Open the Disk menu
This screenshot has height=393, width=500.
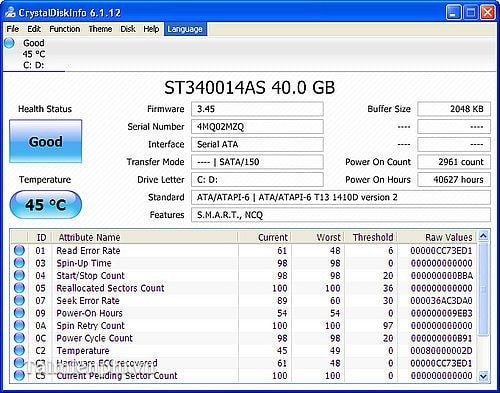coord(128,29)
